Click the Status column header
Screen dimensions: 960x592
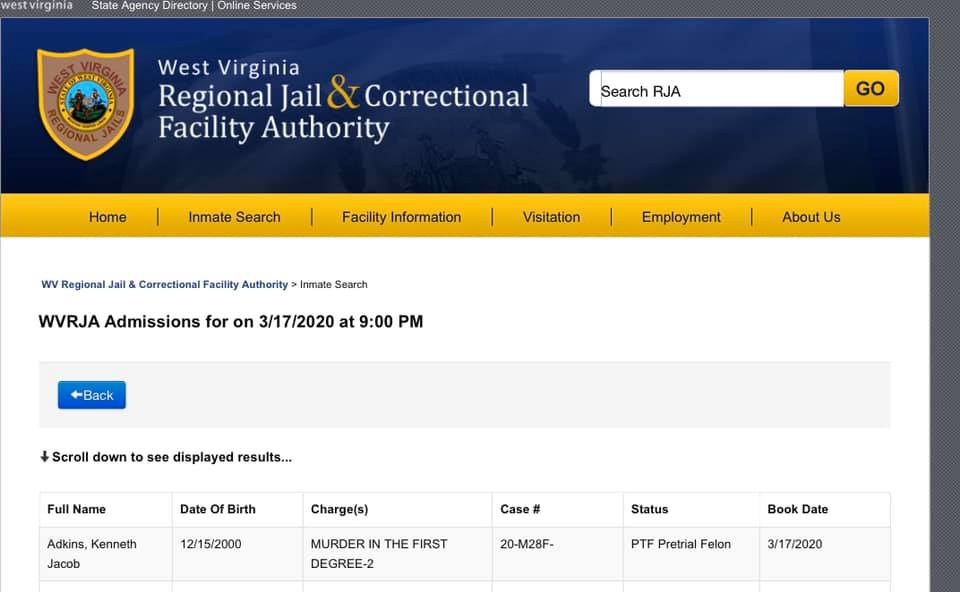click(x=650, y=509)
